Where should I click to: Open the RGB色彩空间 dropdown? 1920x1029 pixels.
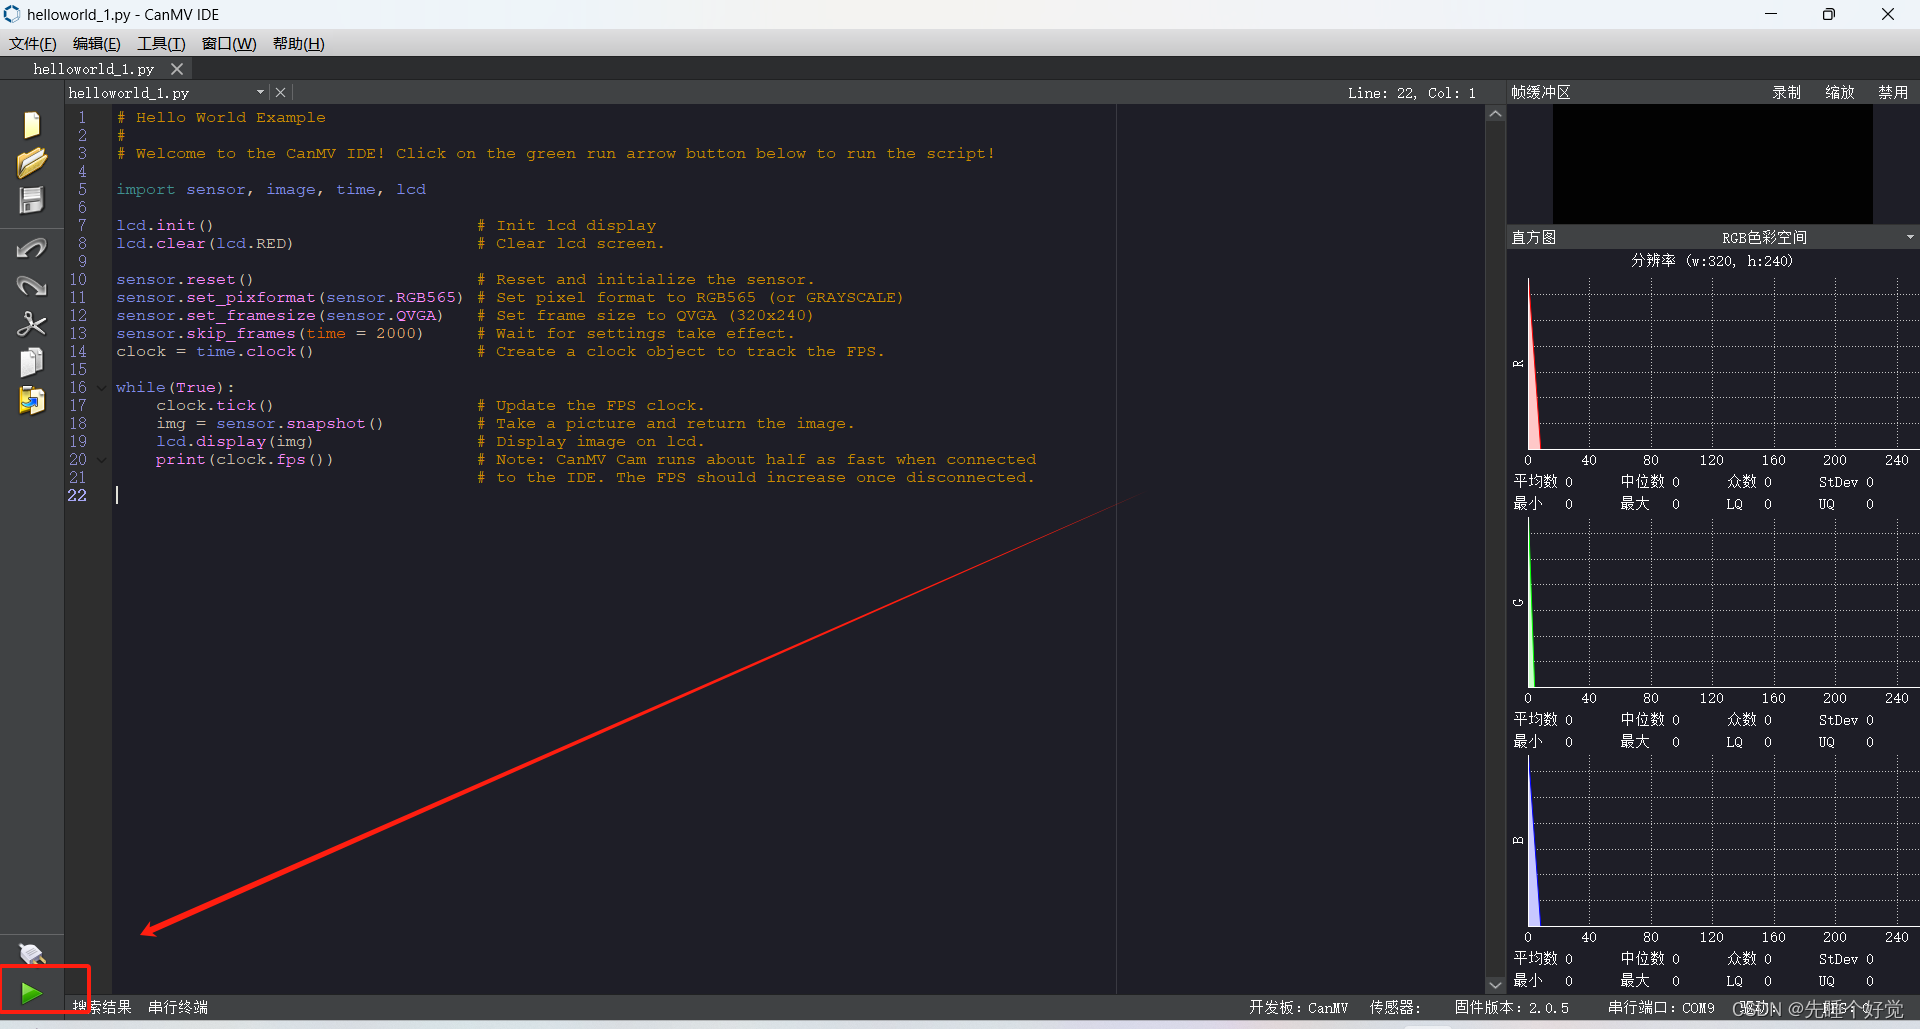tap(1909, 237)
